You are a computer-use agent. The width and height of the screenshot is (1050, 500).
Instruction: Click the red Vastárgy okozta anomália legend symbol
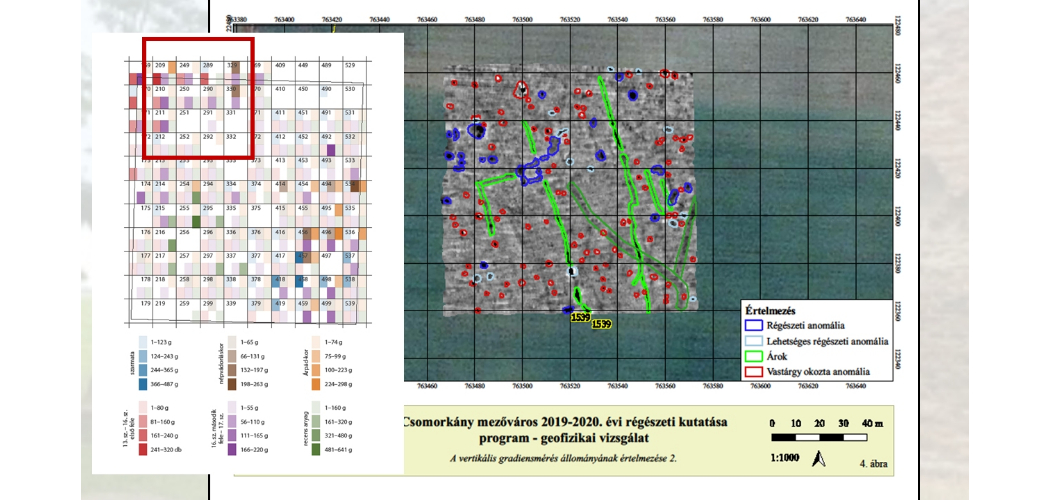755,371
